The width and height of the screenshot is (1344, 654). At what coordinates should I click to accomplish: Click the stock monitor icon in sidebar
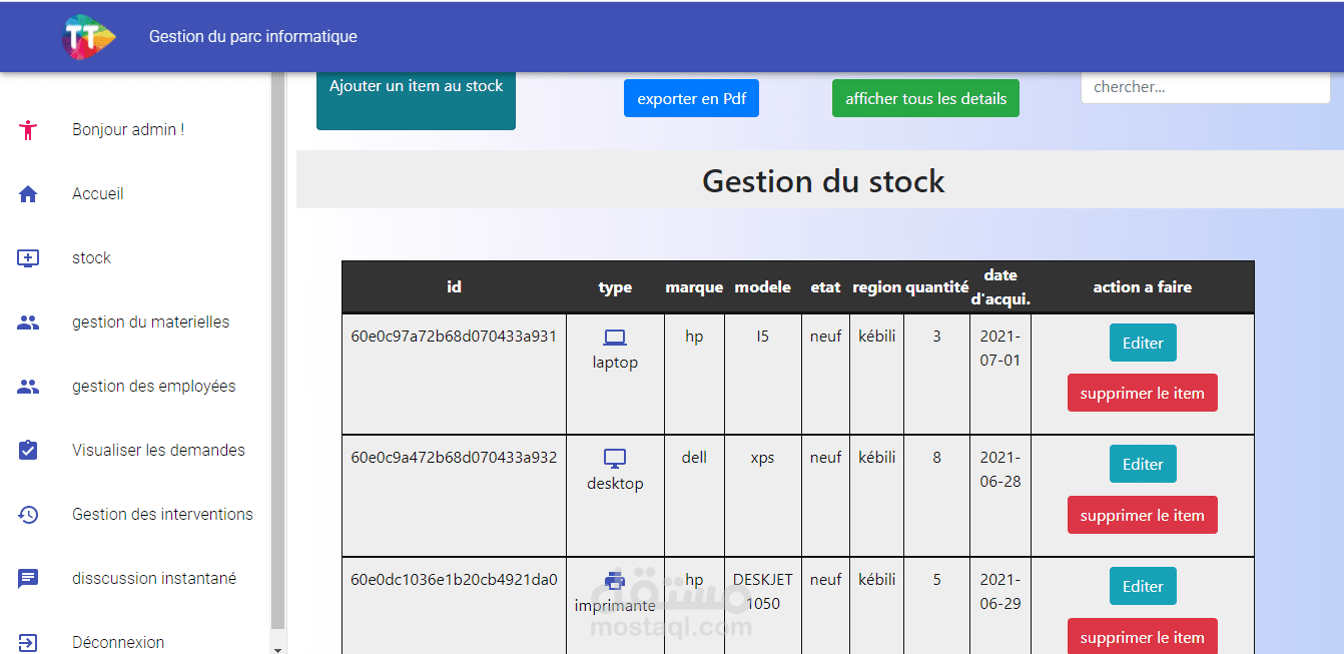click(28, 258)
